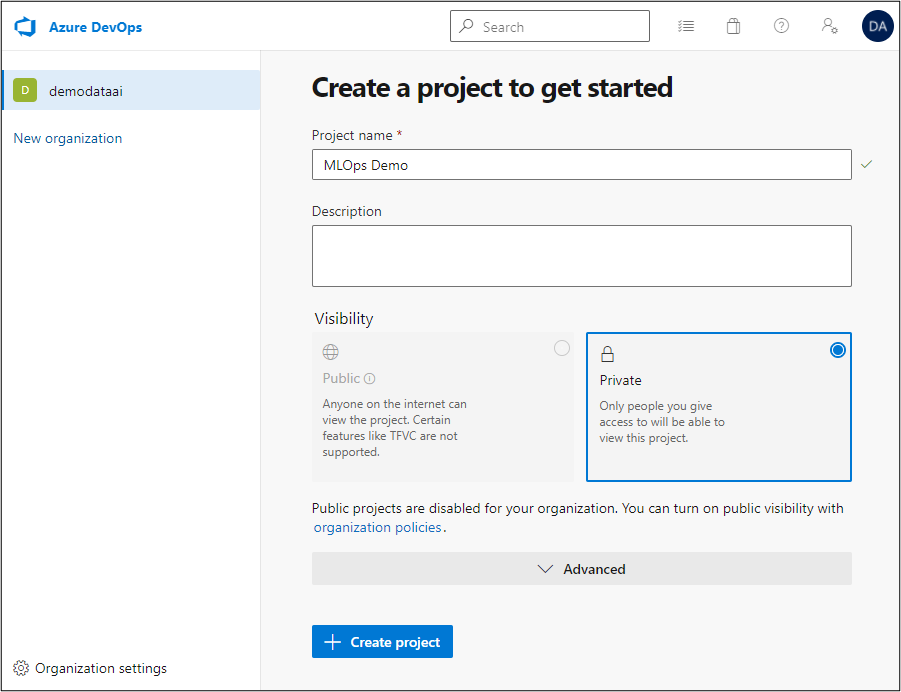Click the user settings person icon
Image resolution: width=901 pixels, height=692 pixels.
click(829, 25)
